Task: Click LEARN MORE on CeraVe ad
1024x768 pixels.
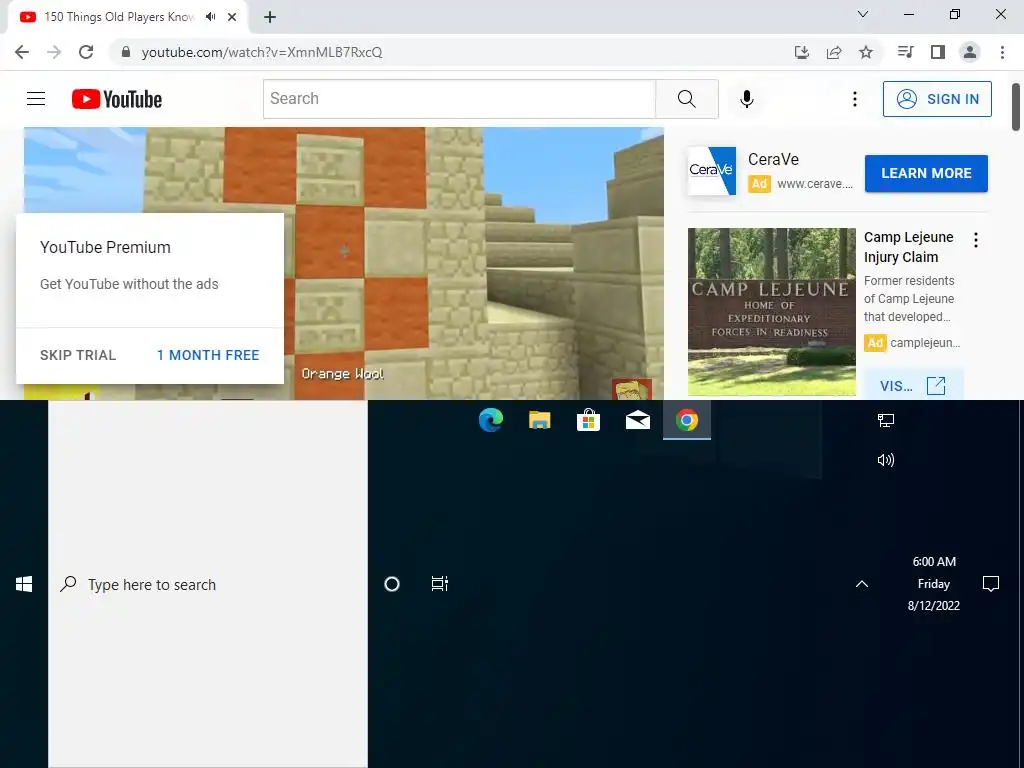Action: (x=926, y=174)
